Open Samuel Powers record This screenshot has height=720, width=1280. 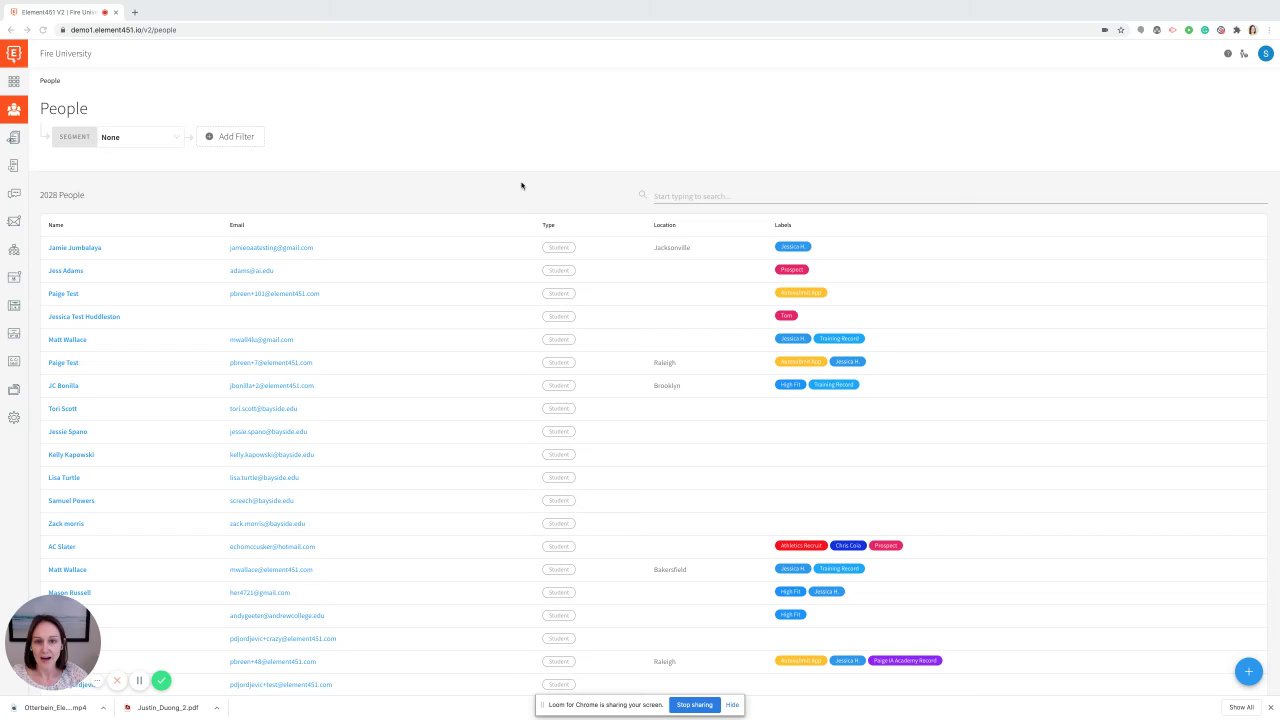(71, 501)
